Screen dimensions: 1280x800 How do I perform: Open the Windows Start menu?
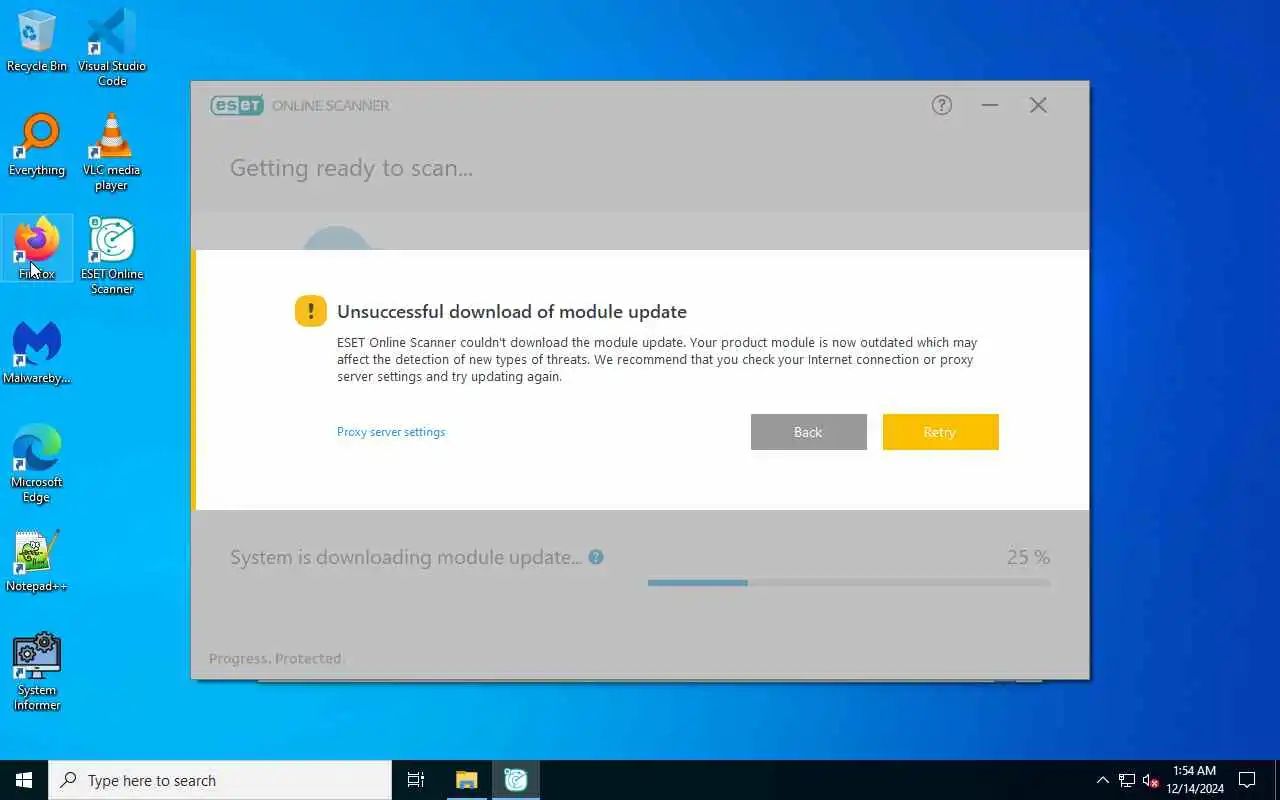point(24,780)
